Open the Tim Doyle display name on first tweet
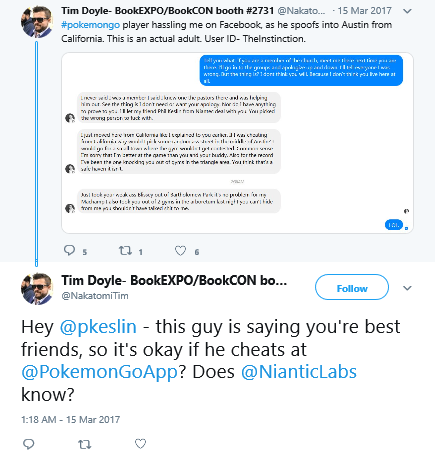Screen dimensions: 435x456 pyautogui.click(x=167, y=11)
